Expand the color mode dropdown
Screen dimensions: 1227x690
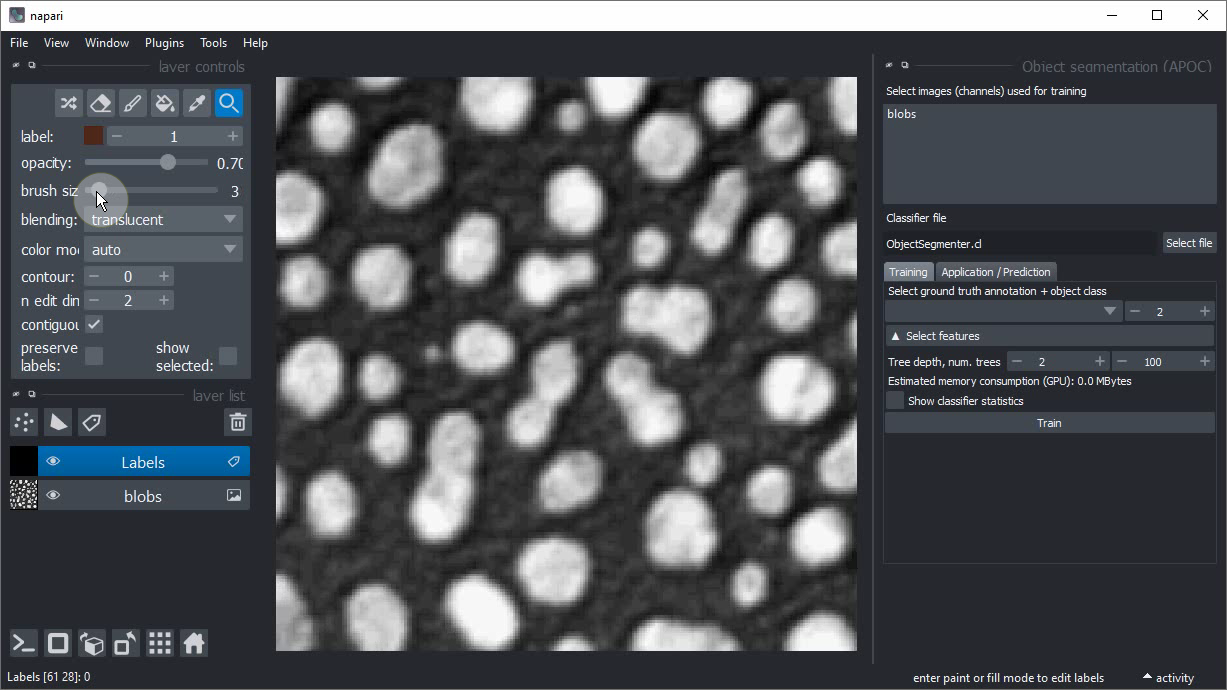click(163, 250)
